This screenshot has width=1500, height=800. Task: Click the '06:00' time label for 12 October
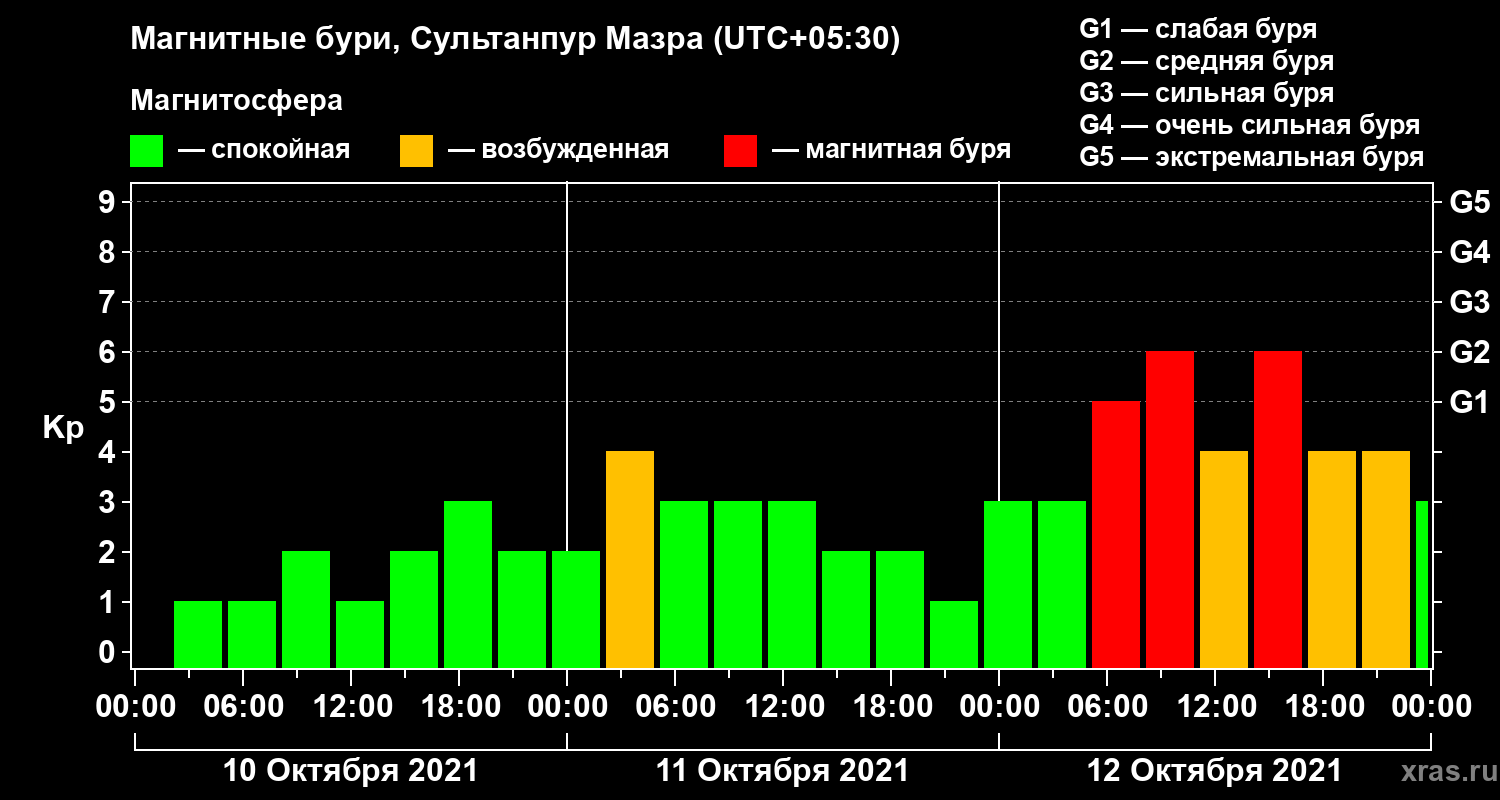pos(1106,707)
